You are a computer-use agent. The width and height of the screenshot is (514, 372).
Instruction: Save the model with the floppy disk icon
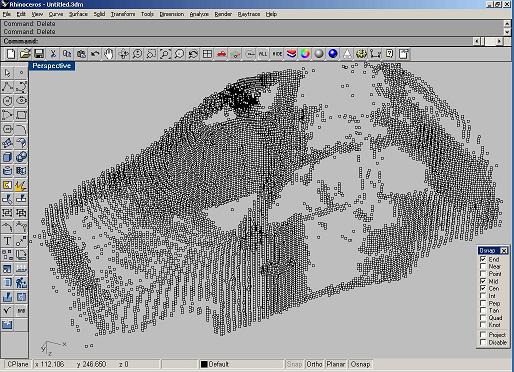(x=39, y=54)
